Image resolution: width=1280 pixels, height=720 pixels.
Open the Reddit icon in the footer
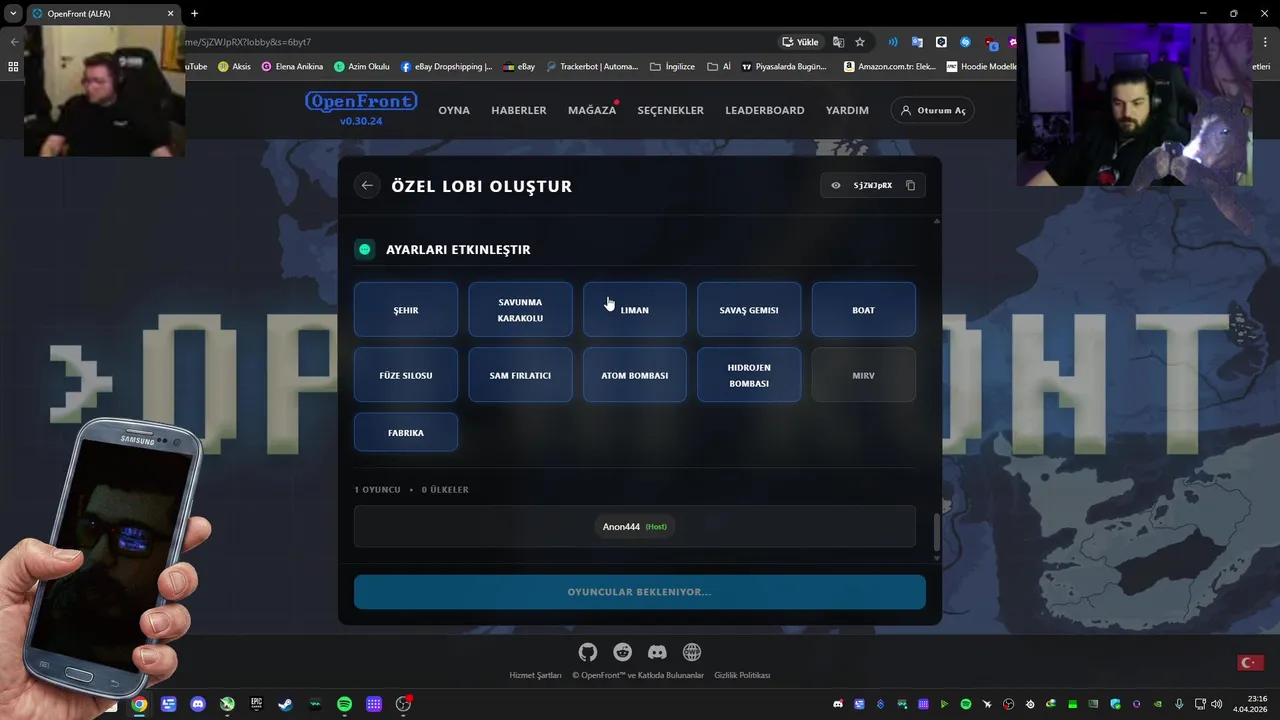(623, 652)
